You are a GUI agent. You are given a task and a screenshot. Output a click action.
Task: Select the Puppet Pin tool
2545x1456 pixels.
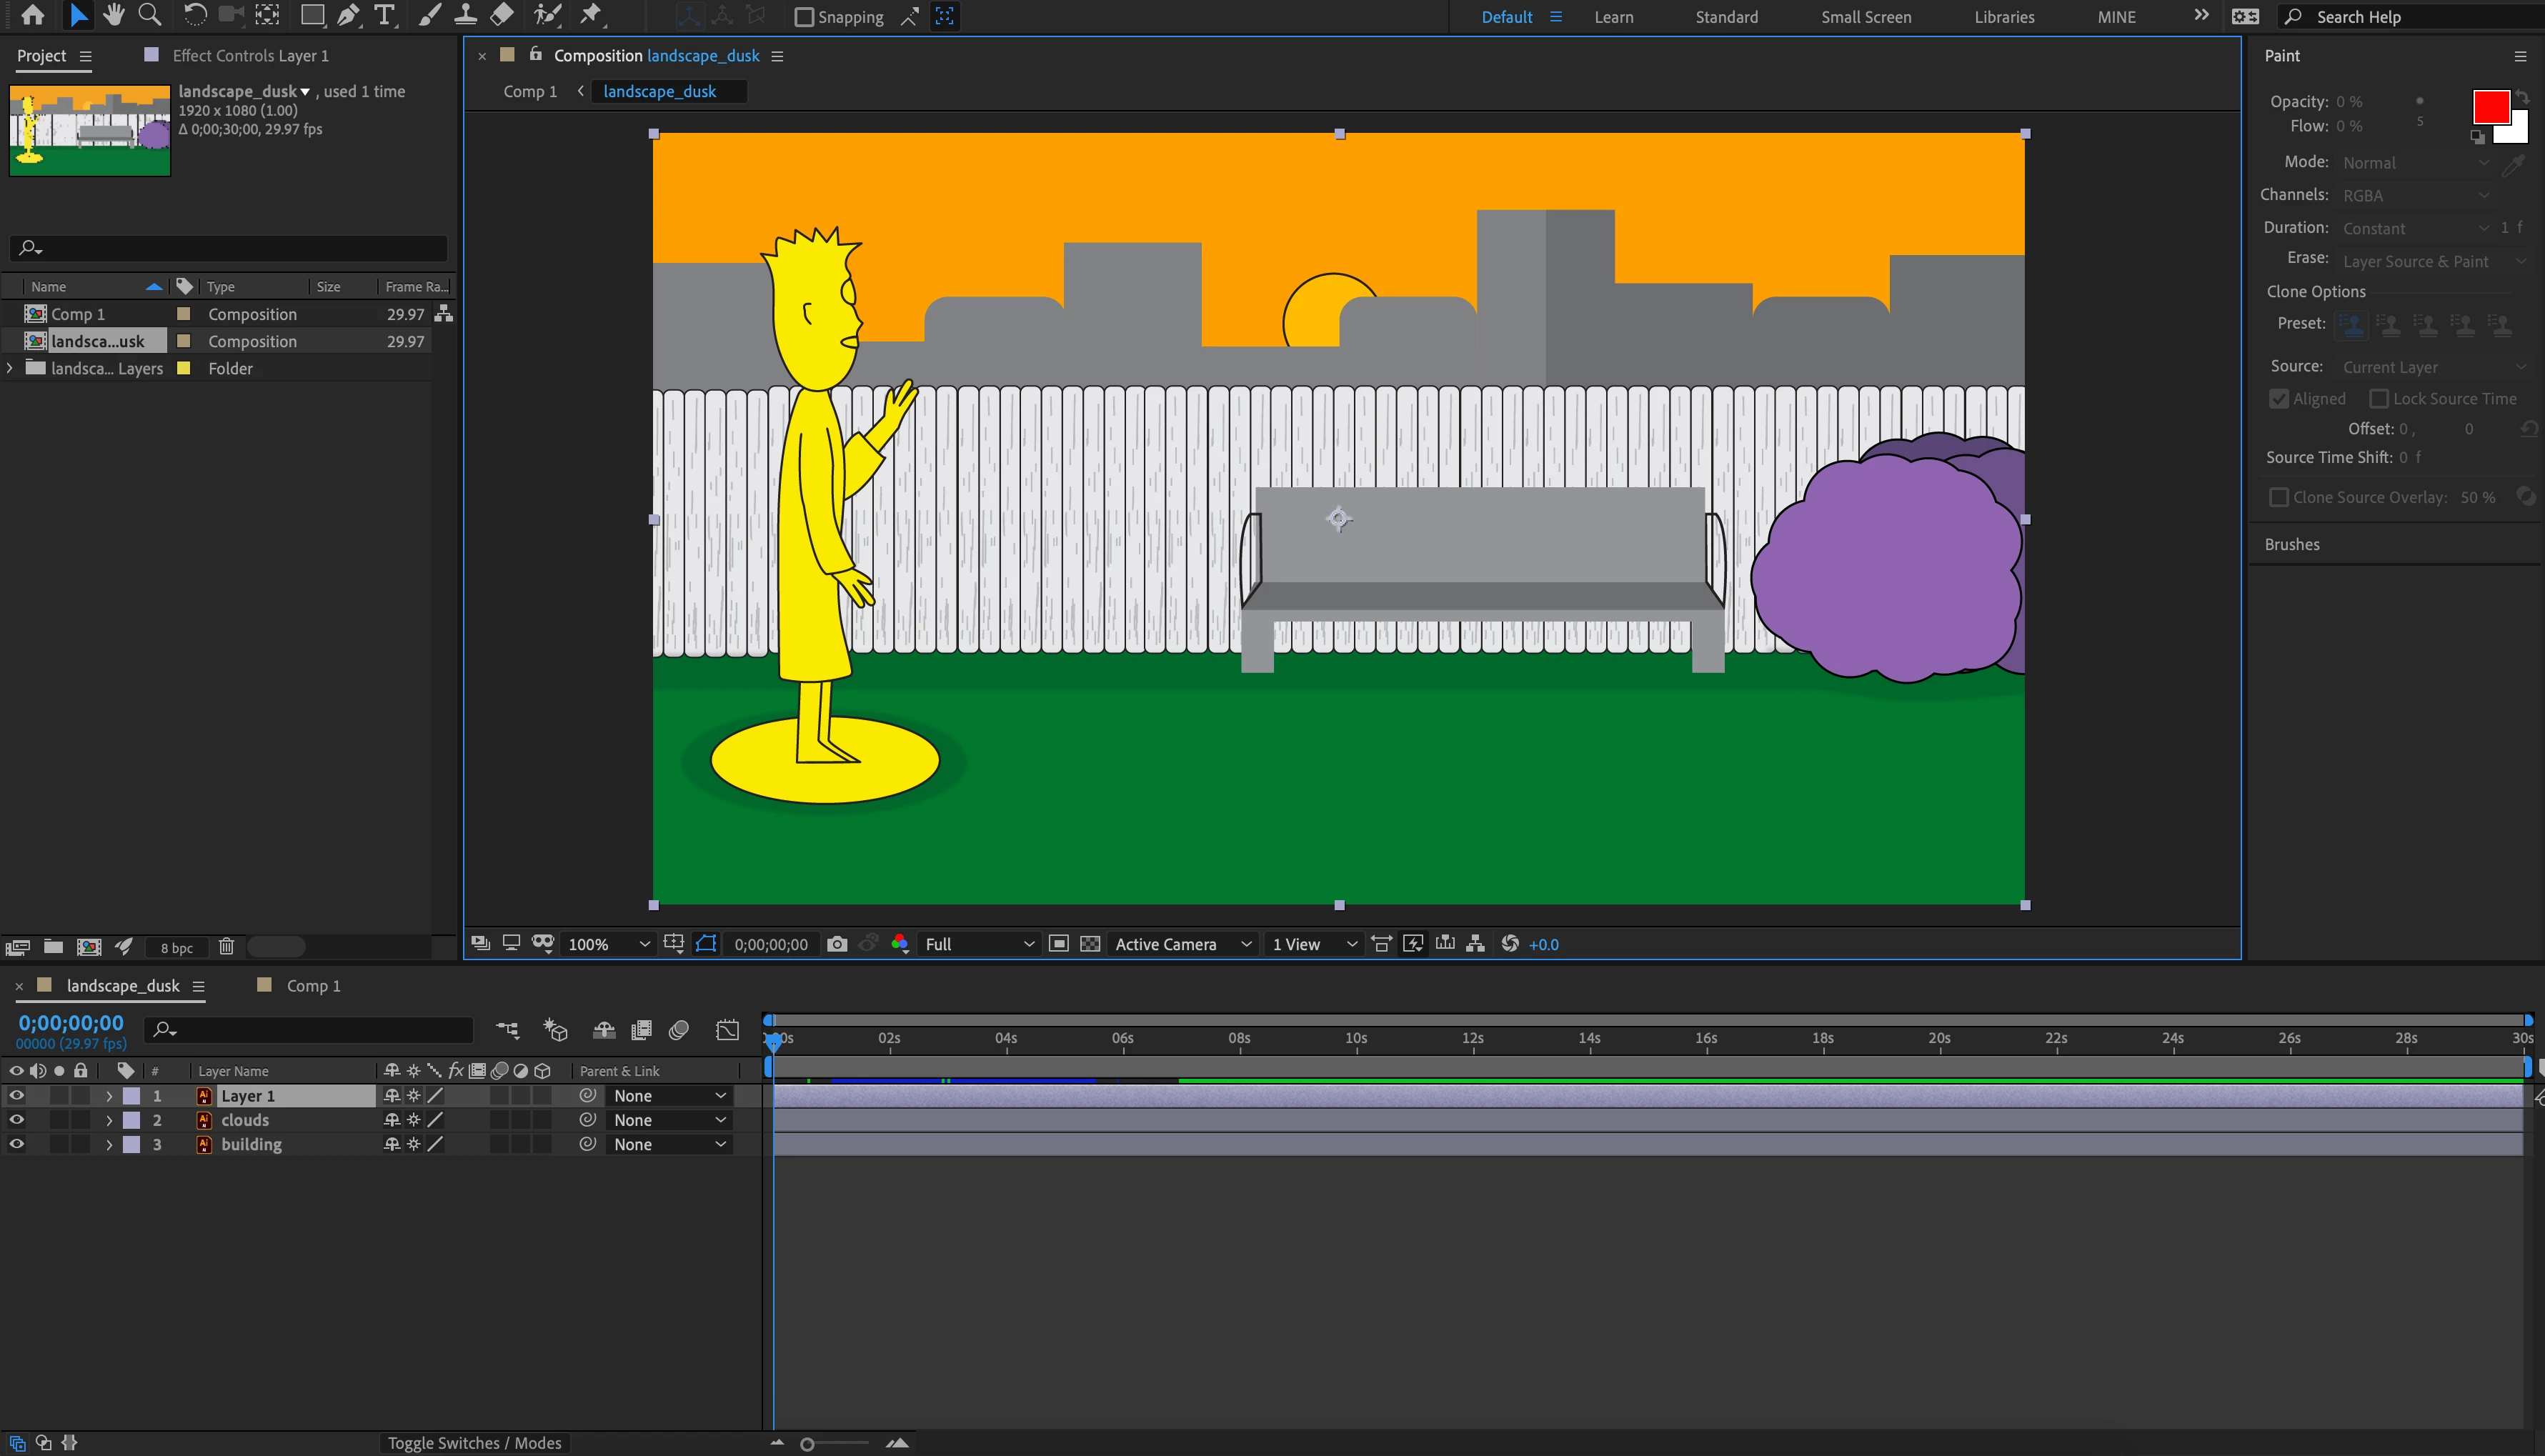591,15
